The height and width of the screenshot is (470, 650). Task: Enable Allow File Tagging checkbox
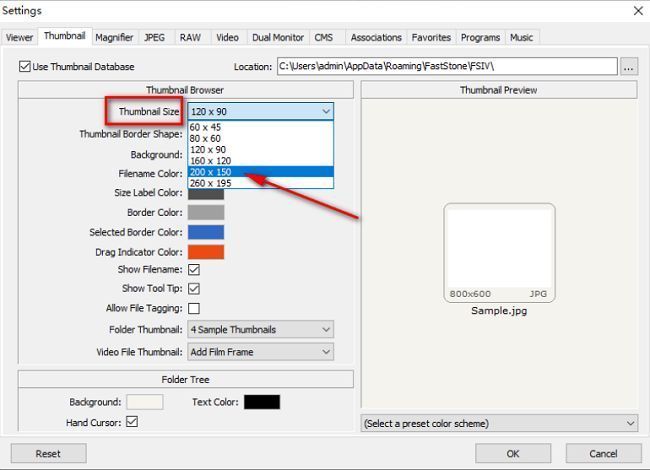coord(194,309)
